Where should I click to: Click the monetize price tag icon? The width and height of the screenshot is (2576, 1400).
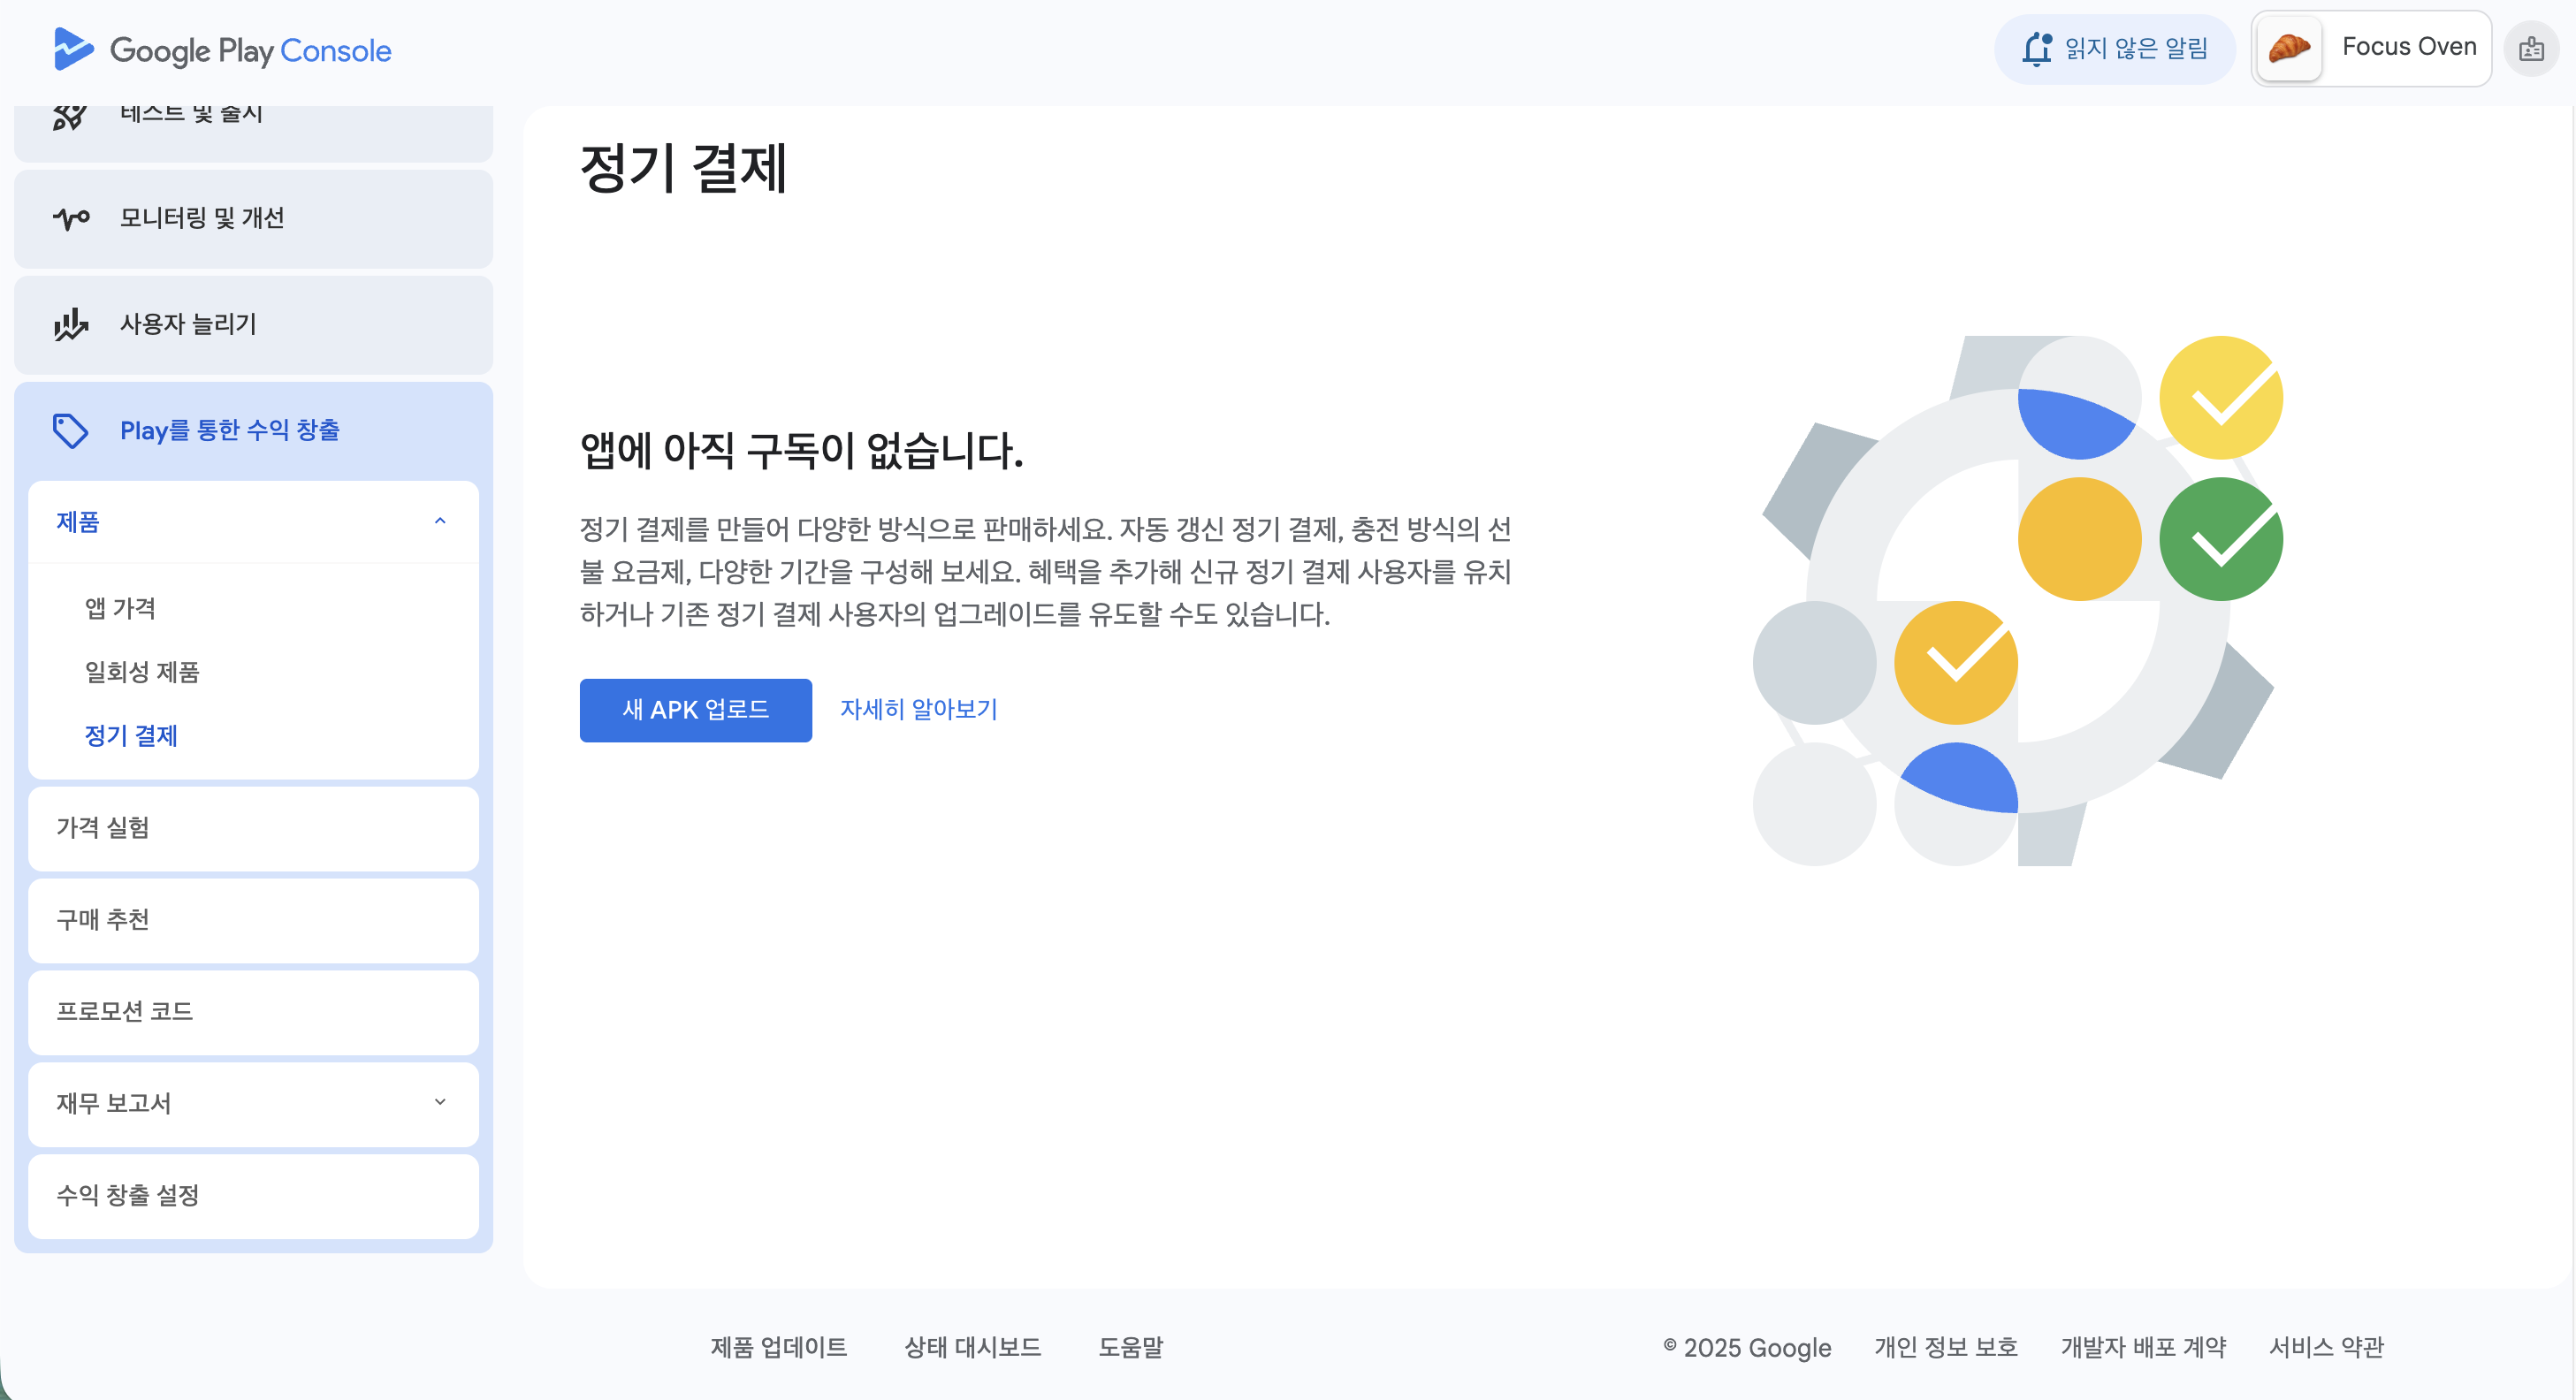point(71,431)
